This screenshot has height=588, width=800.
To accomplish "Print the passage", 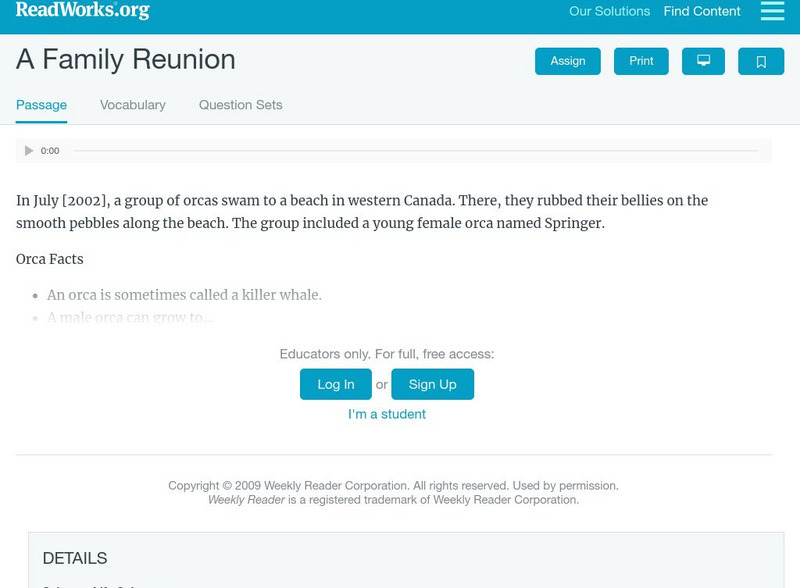I will coord(641,61).
